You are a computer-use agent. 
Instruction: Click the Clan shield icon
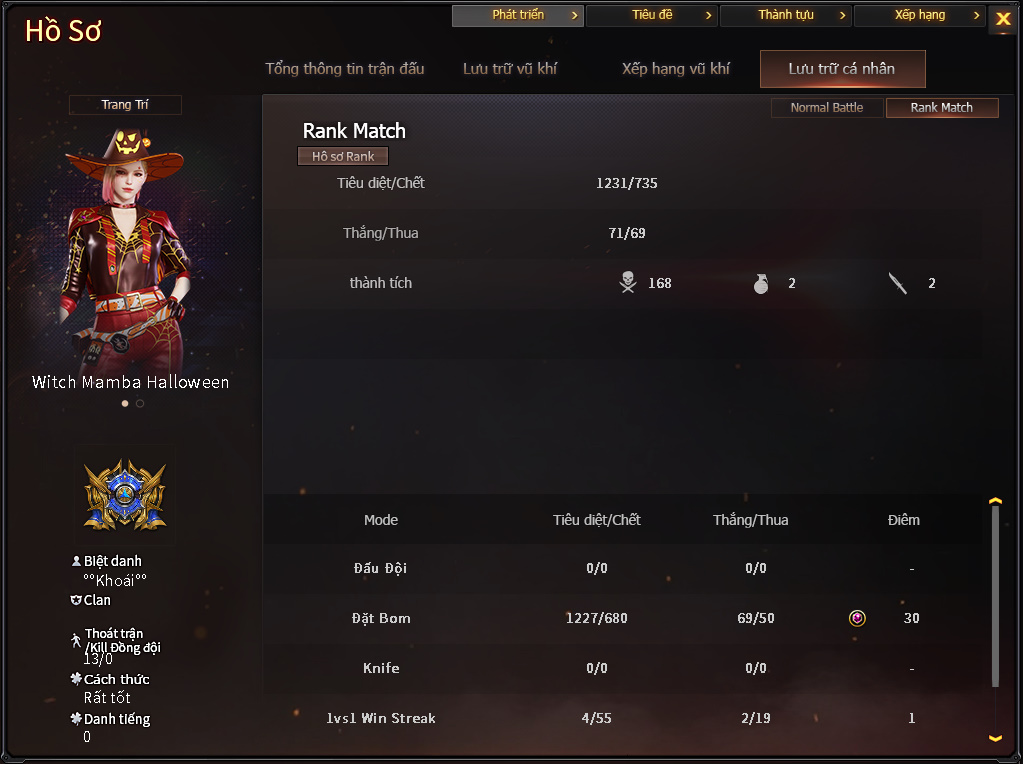click(76, 600)
